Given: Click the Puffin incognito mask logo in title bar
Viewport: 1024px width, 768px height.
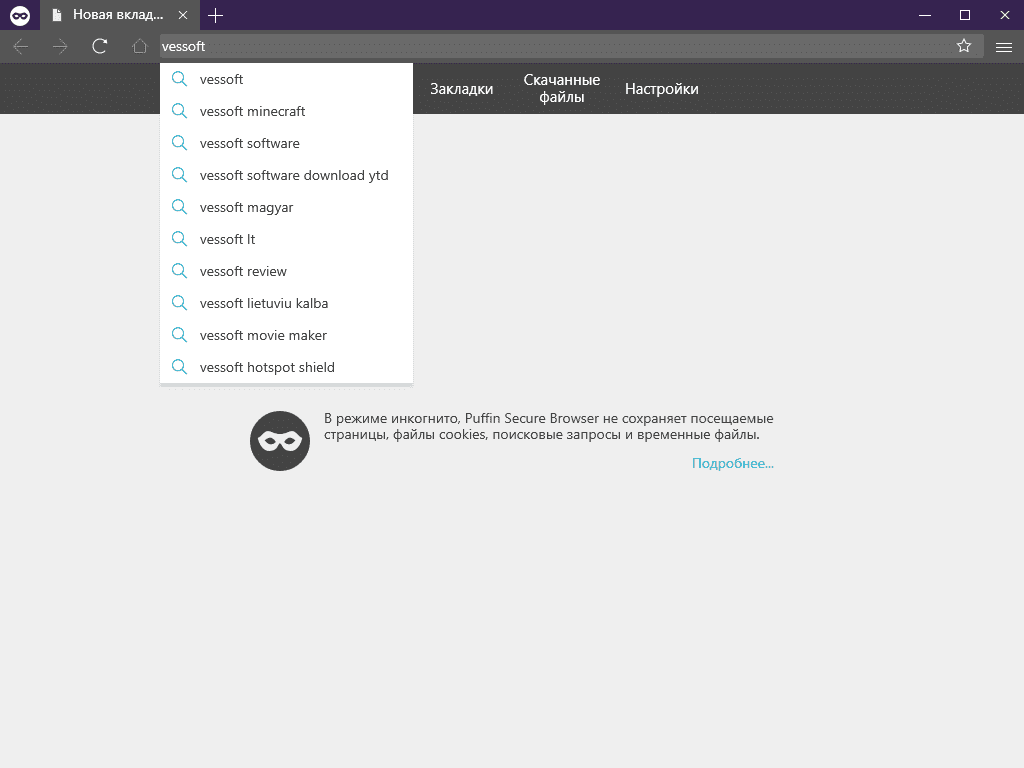Looking at the screenshot, I should click(x=20, y=16).
